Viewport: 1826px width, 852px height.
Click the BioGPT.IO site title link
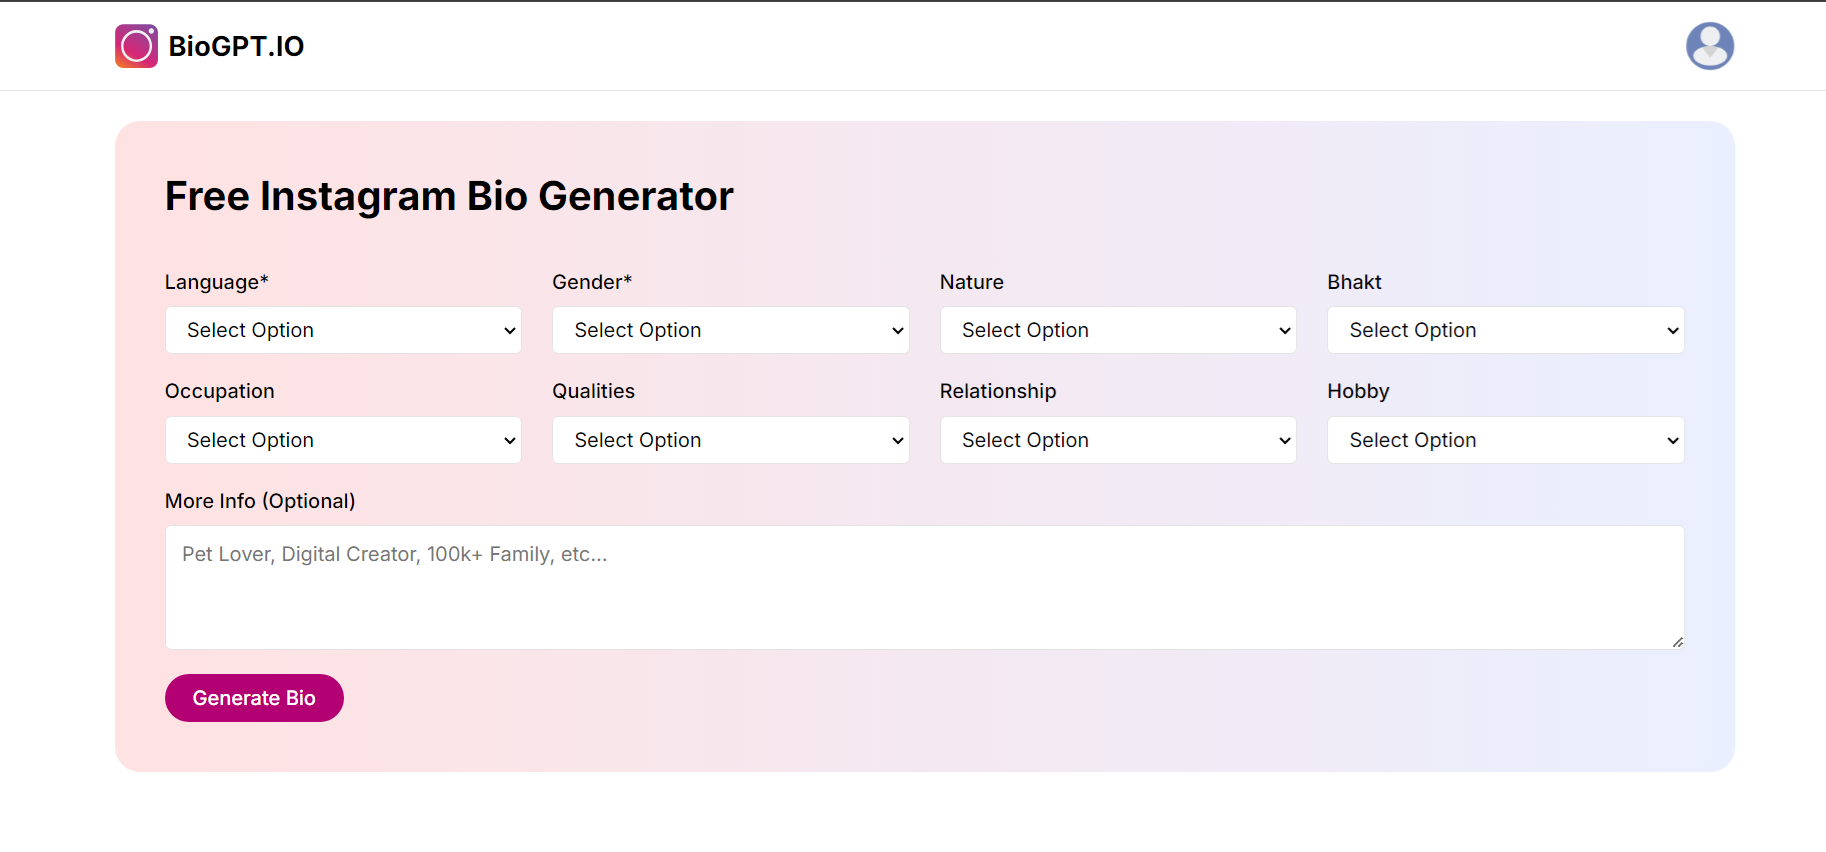point(236,46)
